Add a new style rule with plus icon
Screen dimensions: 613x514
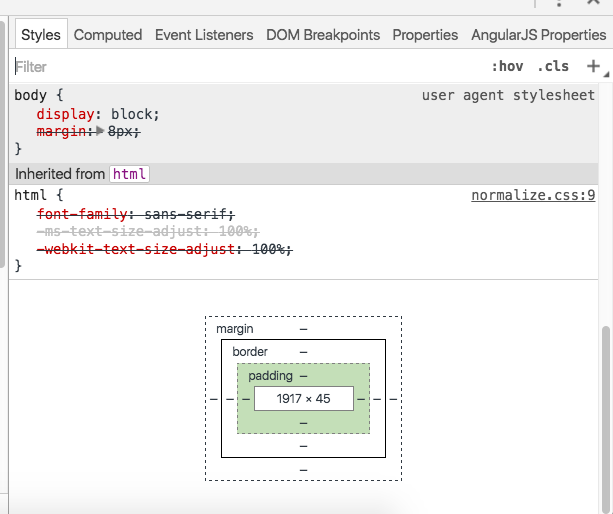point(593,66)
